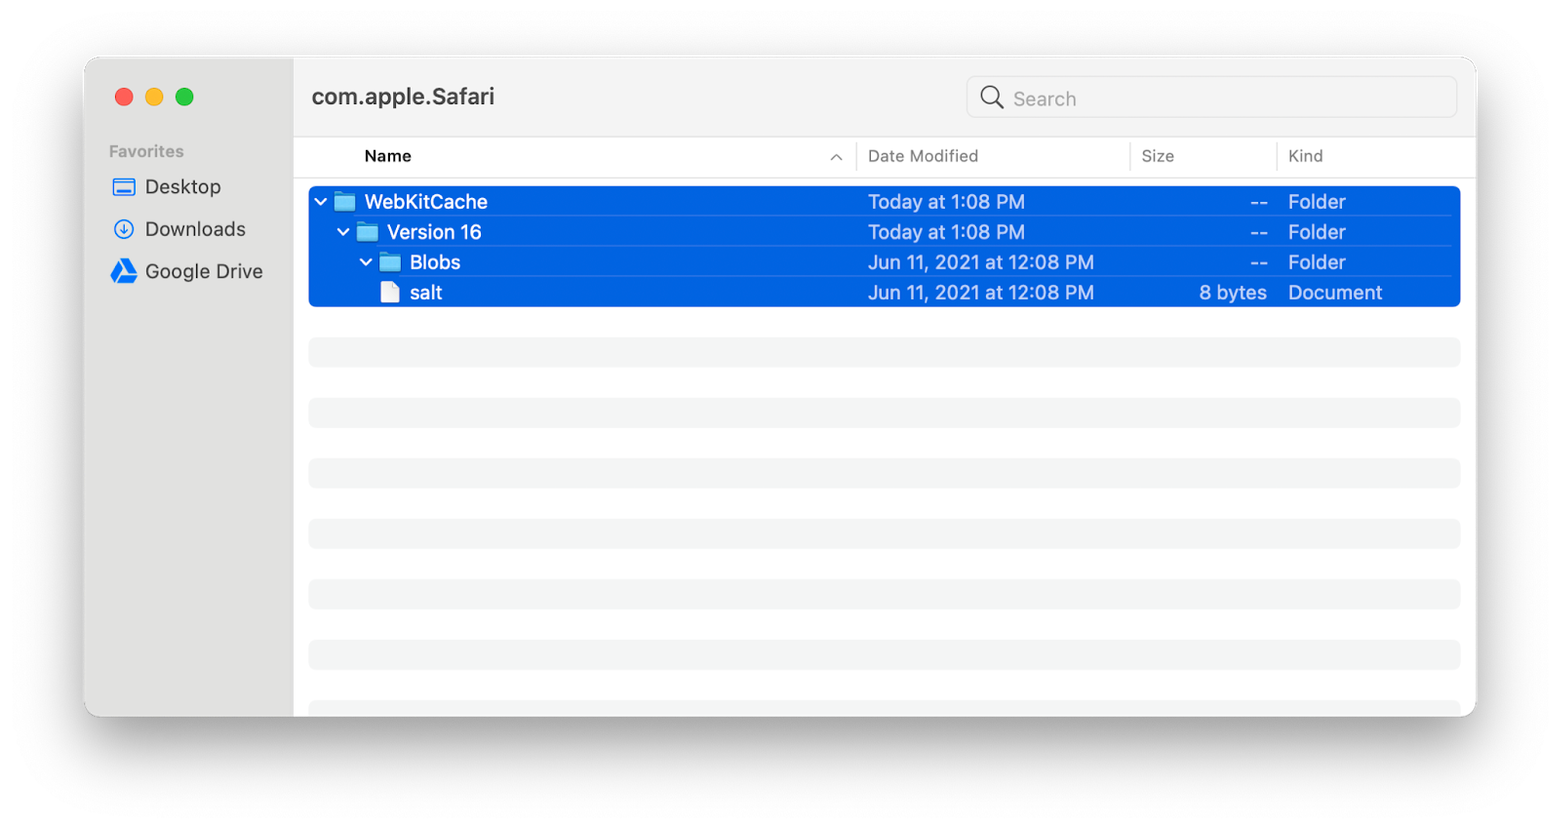Select the WebKitCache row name
The height and width of the screenshot is (829, 1560).
click(x=426, y=202)
